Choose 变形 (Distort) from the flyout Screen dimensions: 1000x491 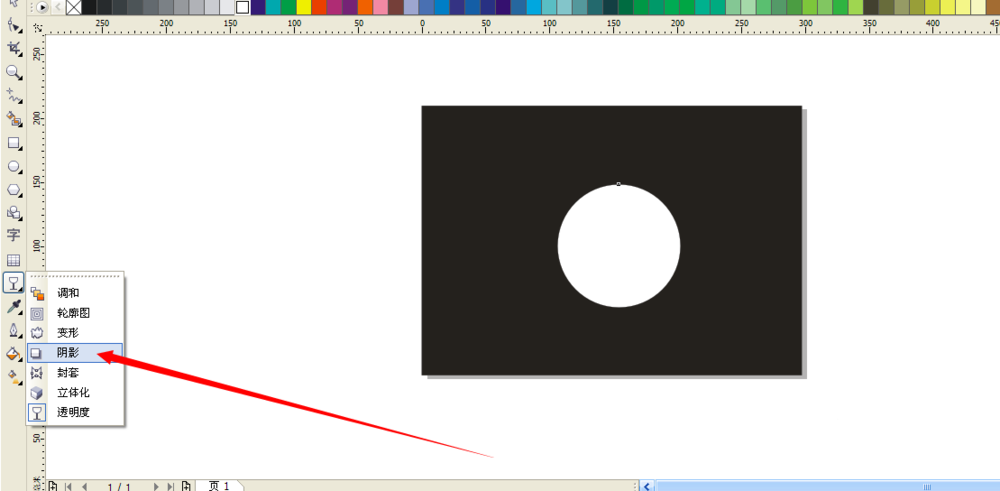(75, 333)
